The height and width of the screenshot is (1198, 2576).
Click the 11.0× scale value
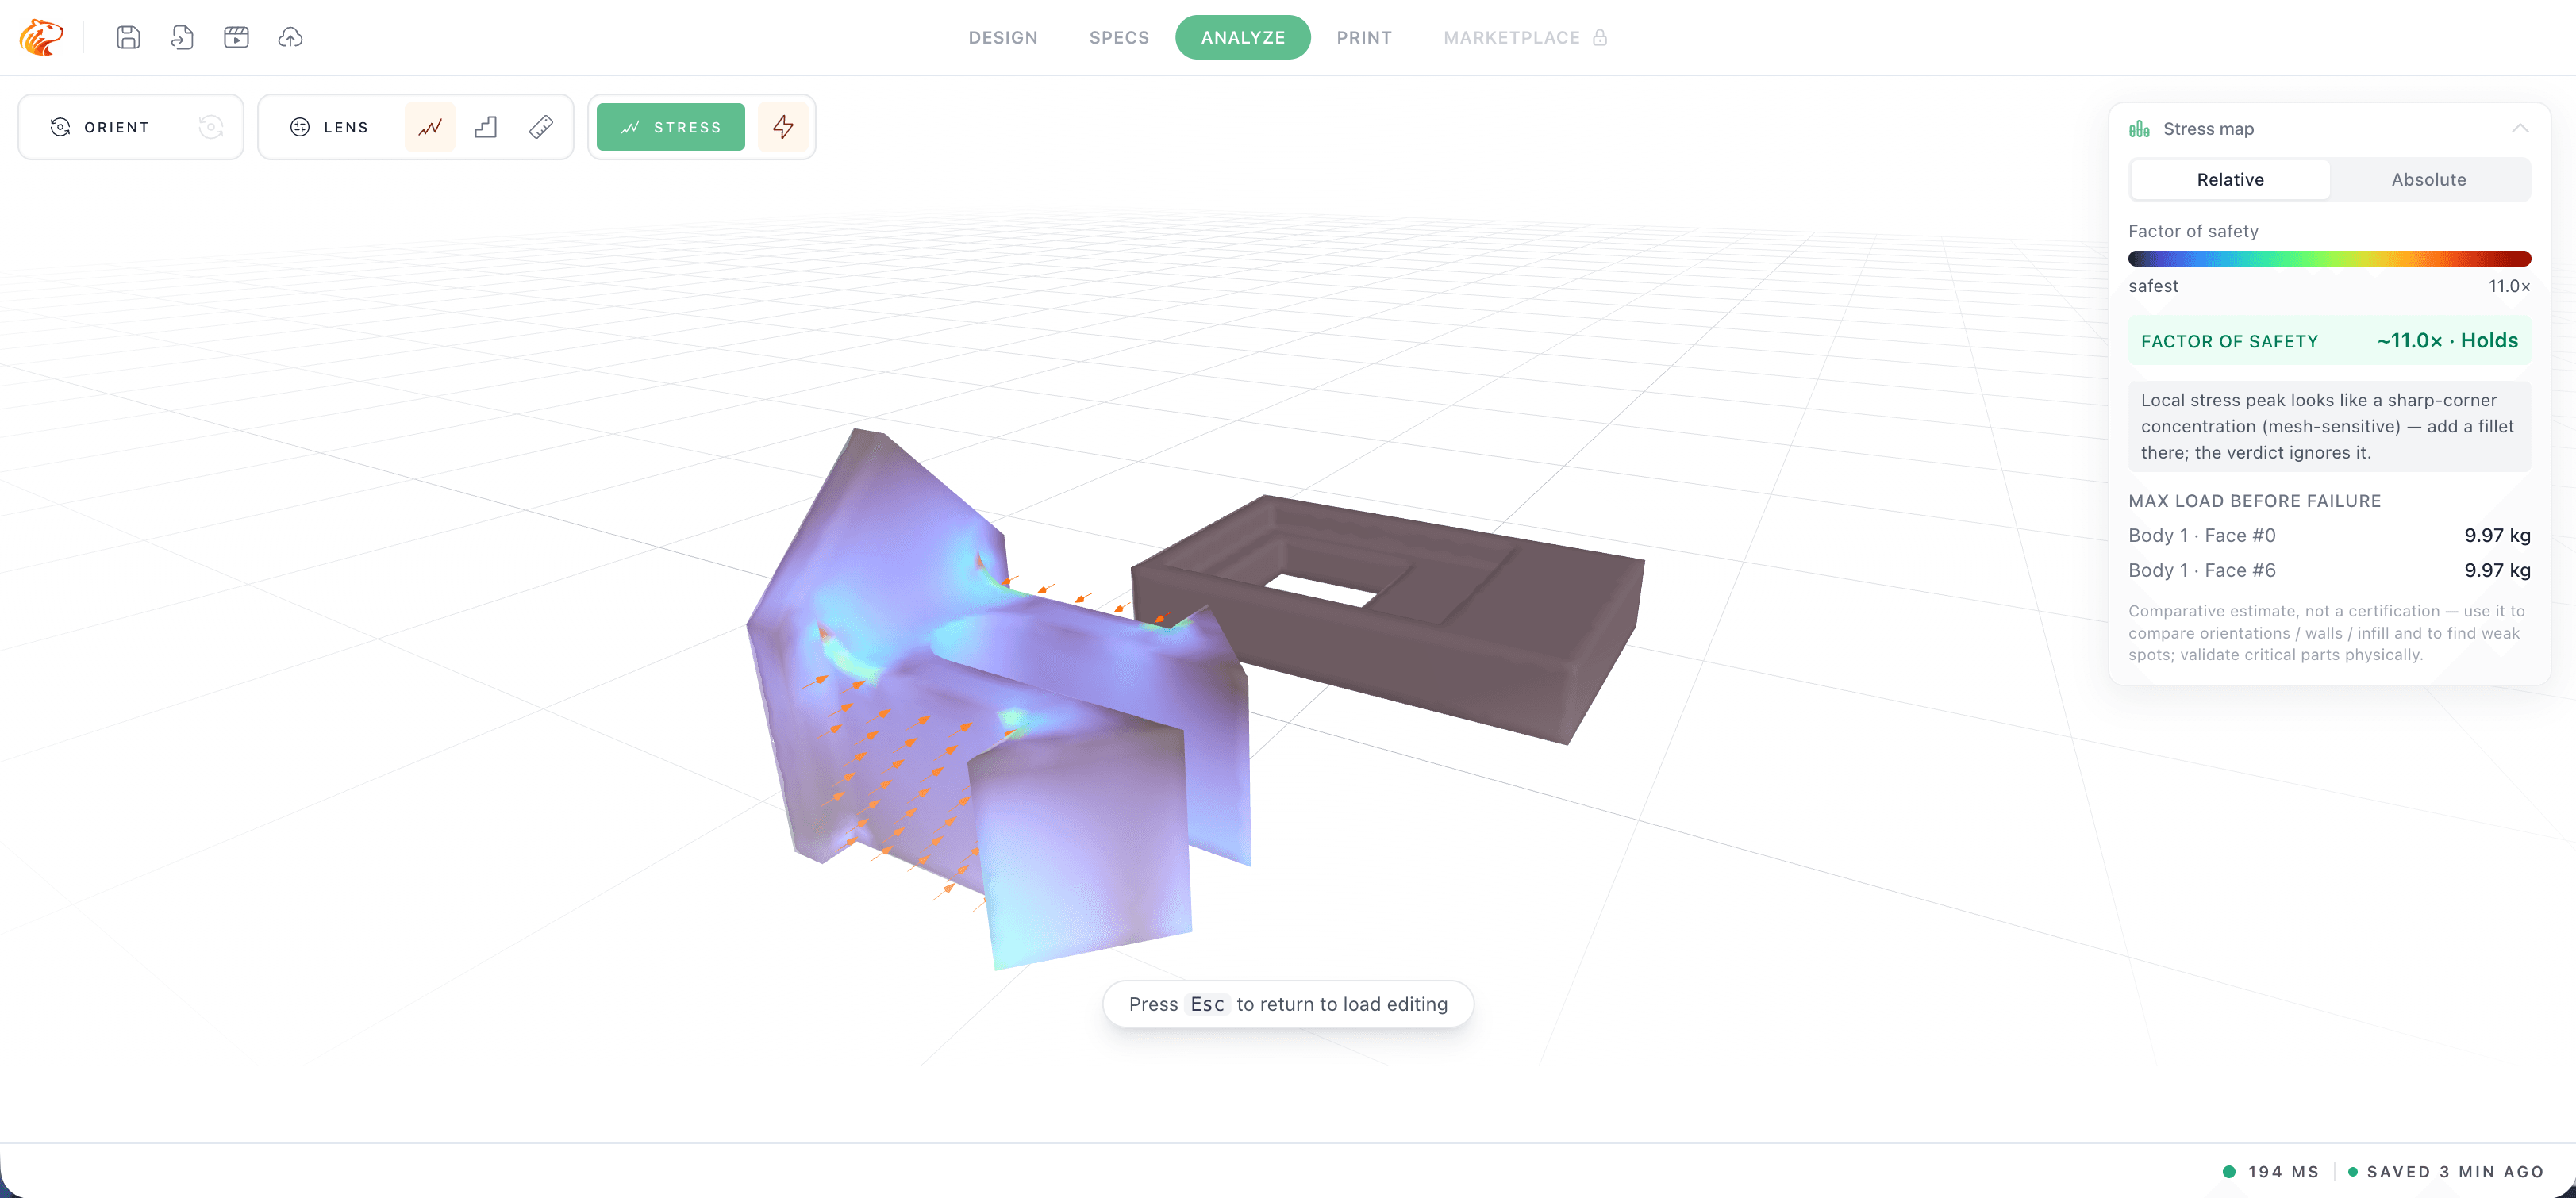pyautogui.click(x=2509, y=286)
